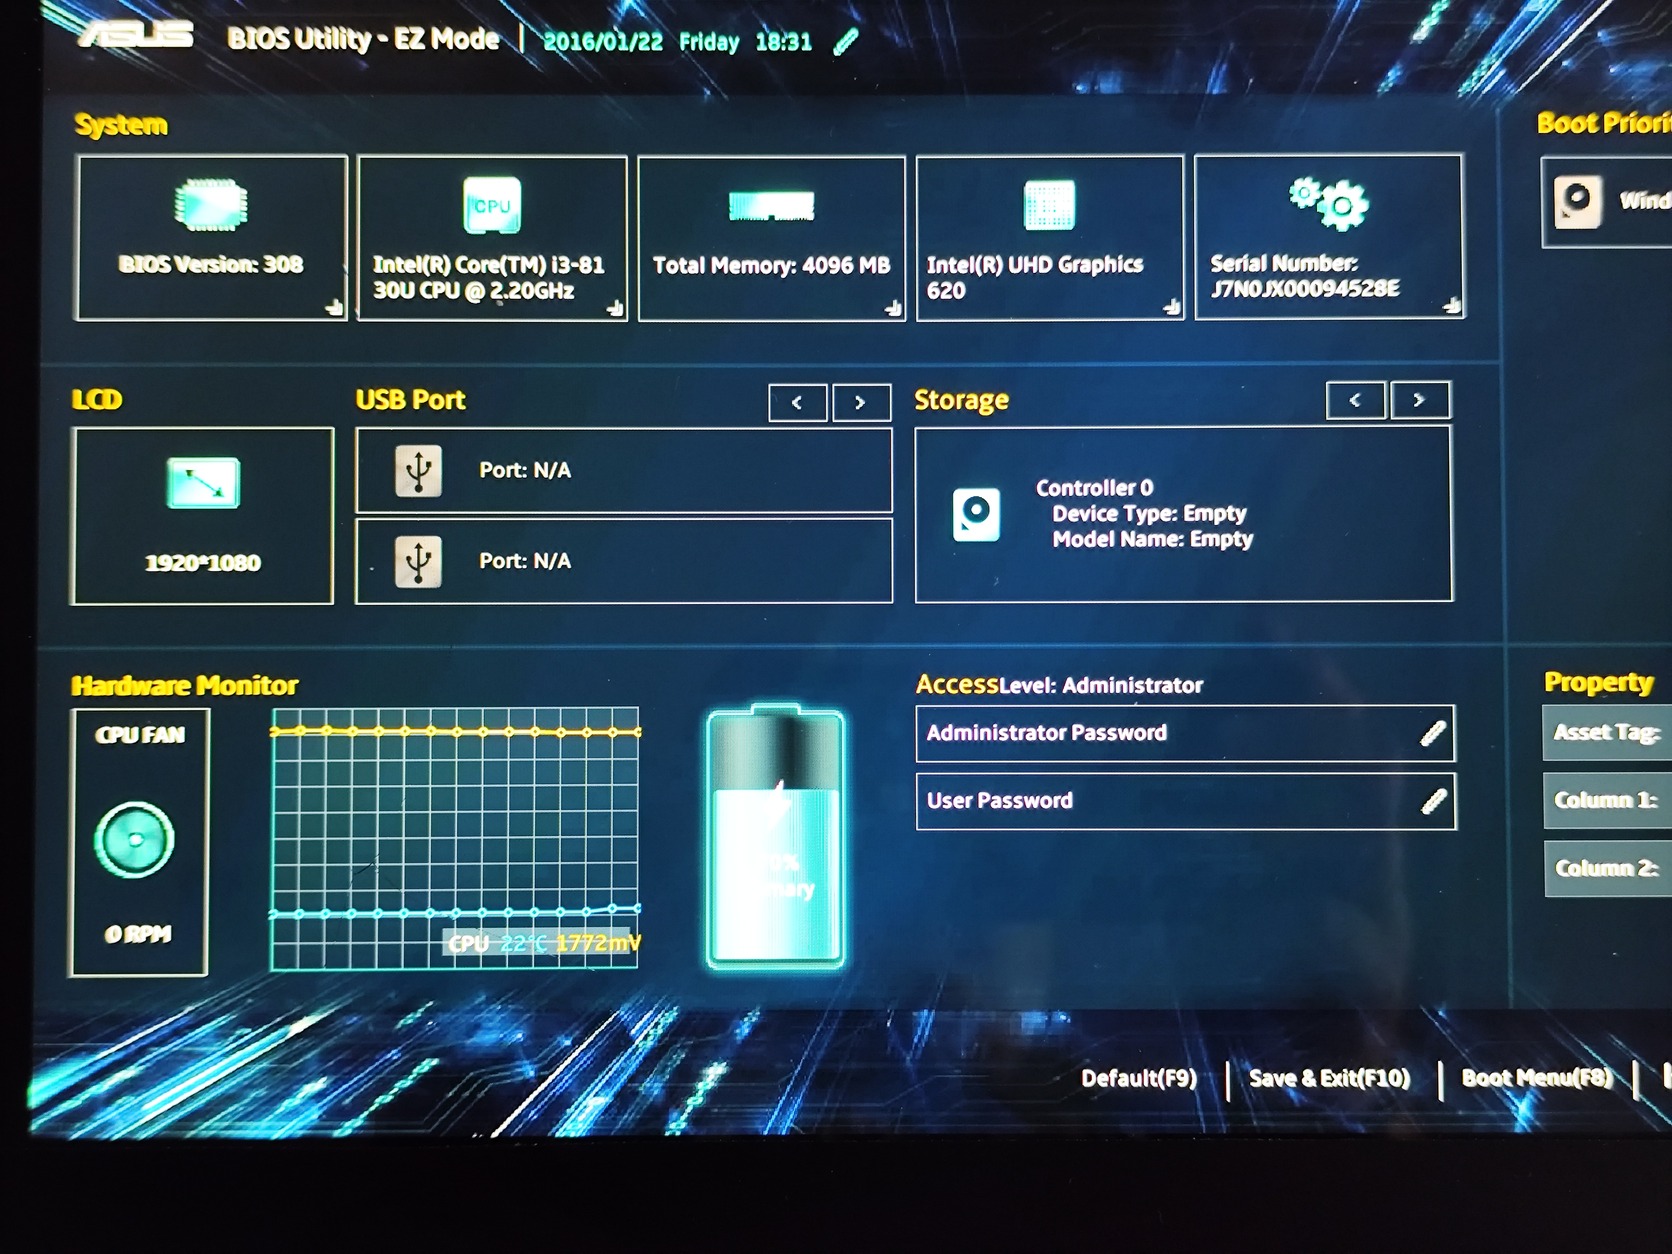Open the Total Memory 4096 MB tile

point(772,238)
